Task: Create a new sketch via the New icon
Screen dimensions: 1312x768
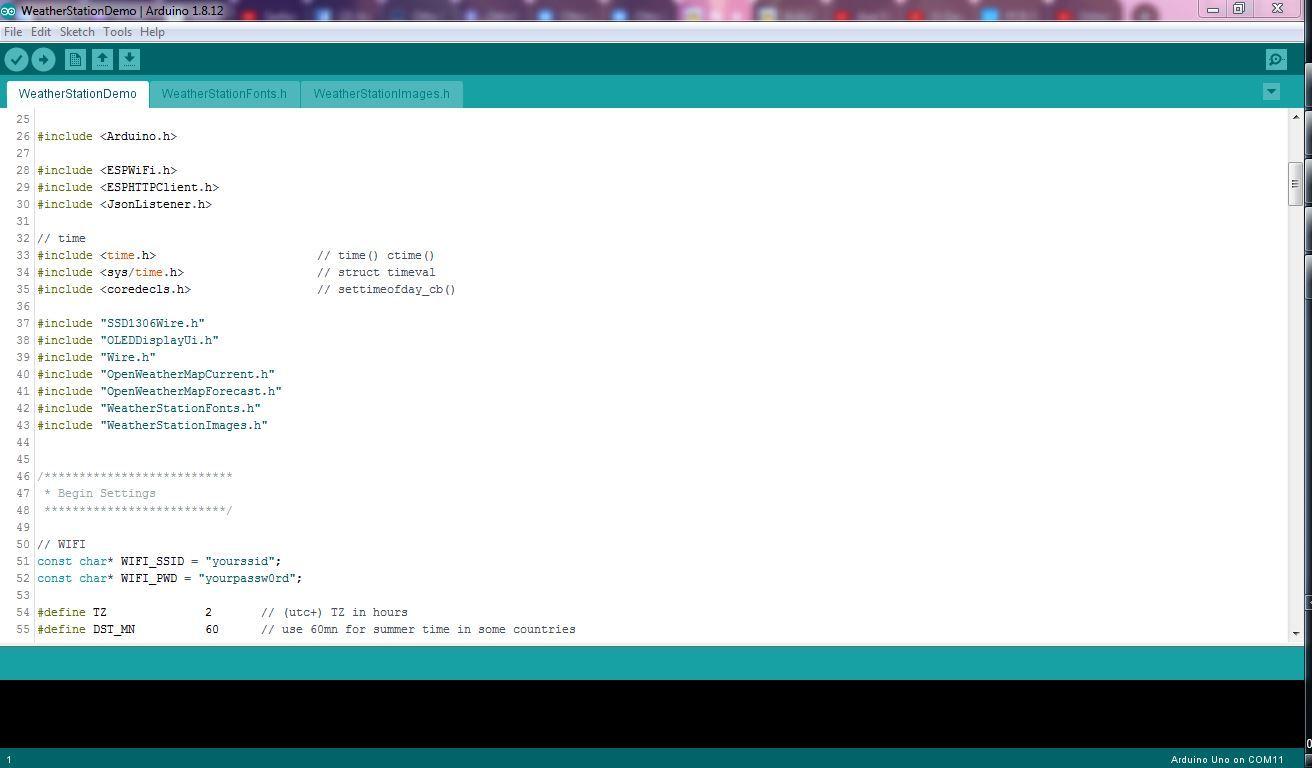Action: (75, 59)
